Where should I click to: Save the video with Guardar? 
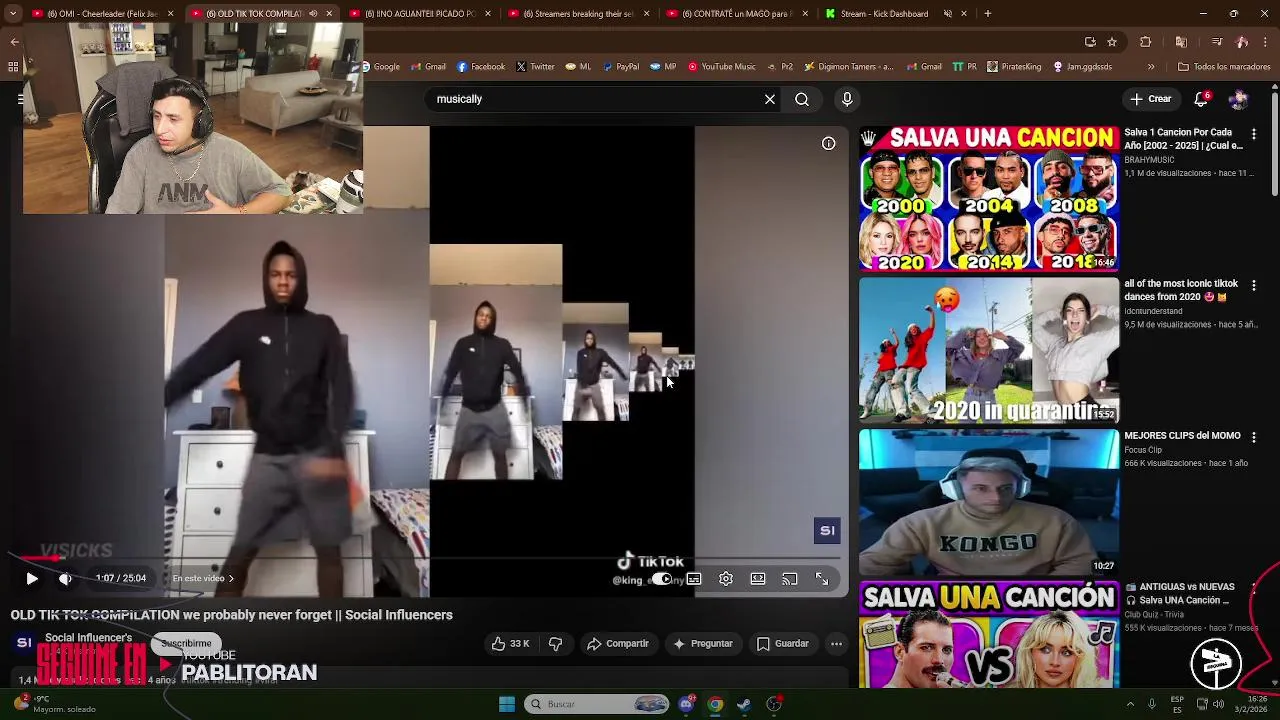coord(782,644)
